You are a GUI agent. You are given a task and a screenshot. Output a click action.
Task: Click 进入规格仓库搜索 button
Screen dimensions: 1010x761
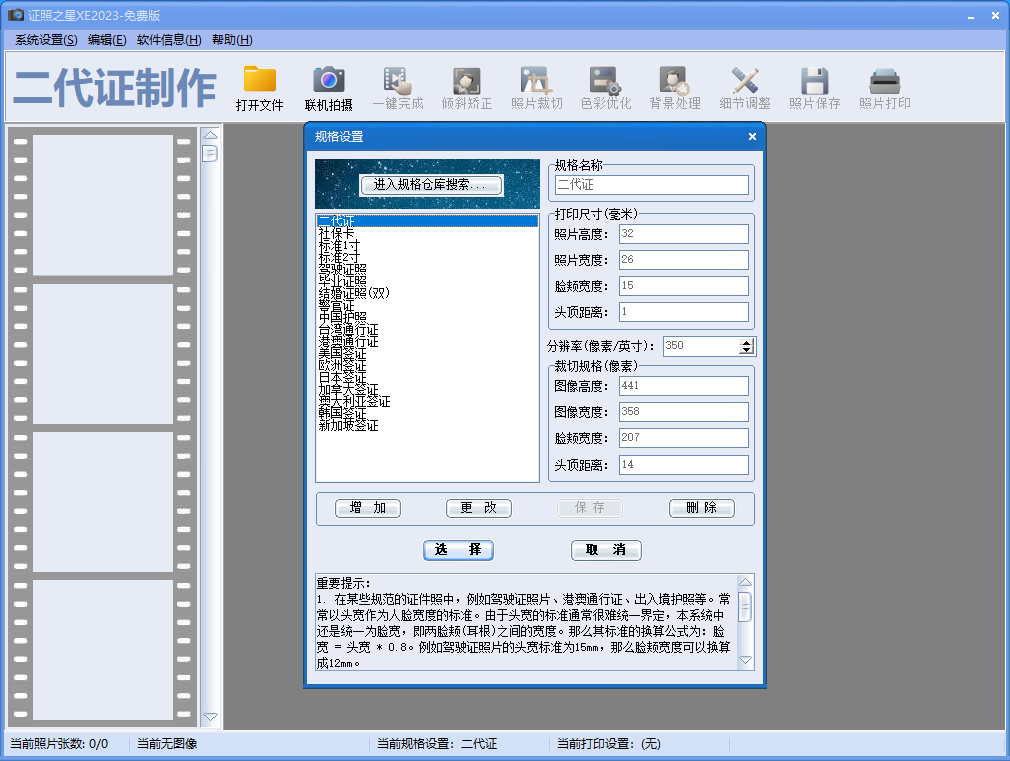point(431,185)
